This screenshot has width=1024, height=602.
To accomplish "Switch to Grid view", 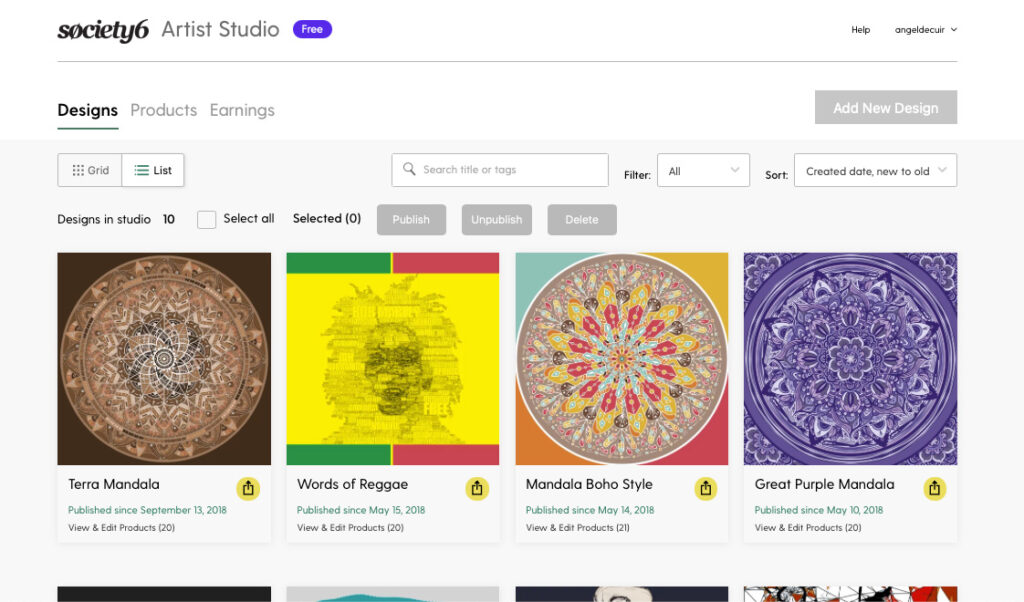I will pos(90,170).
